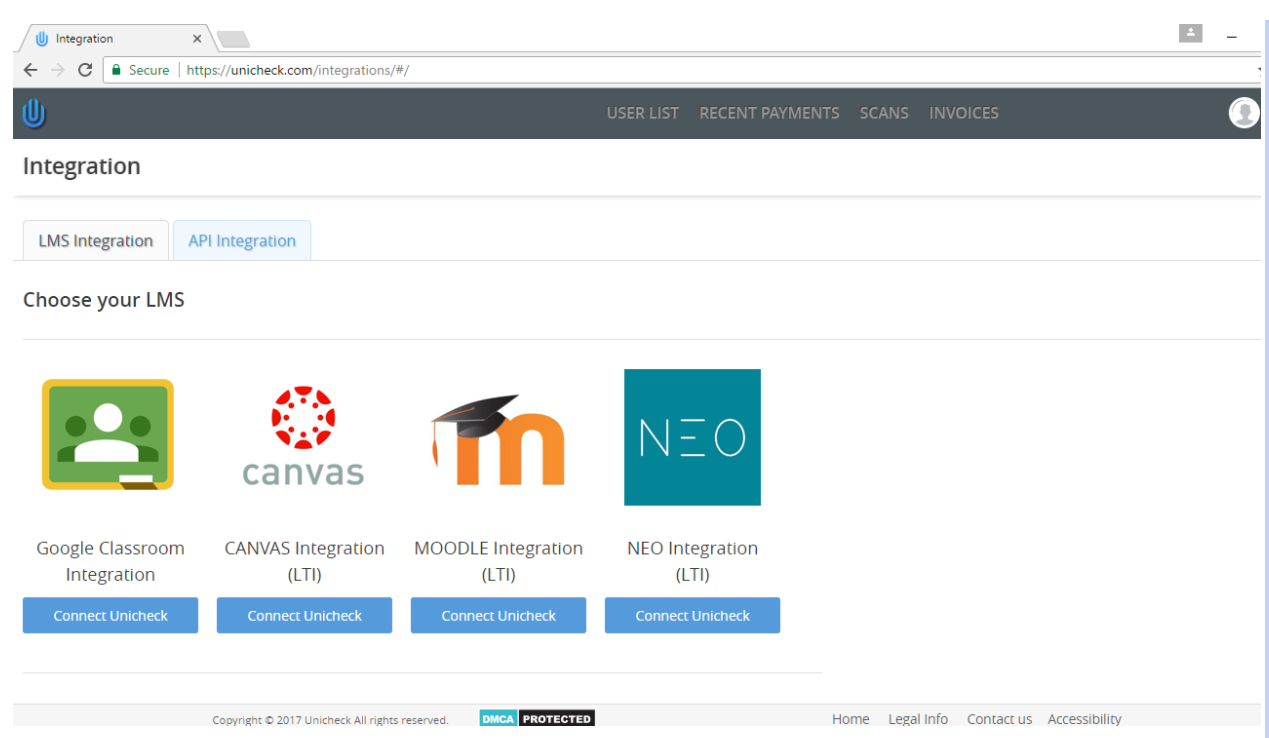Click the Google Classroom Integration label
This screenshot has height=738, width=1269.
pos(110,561)
